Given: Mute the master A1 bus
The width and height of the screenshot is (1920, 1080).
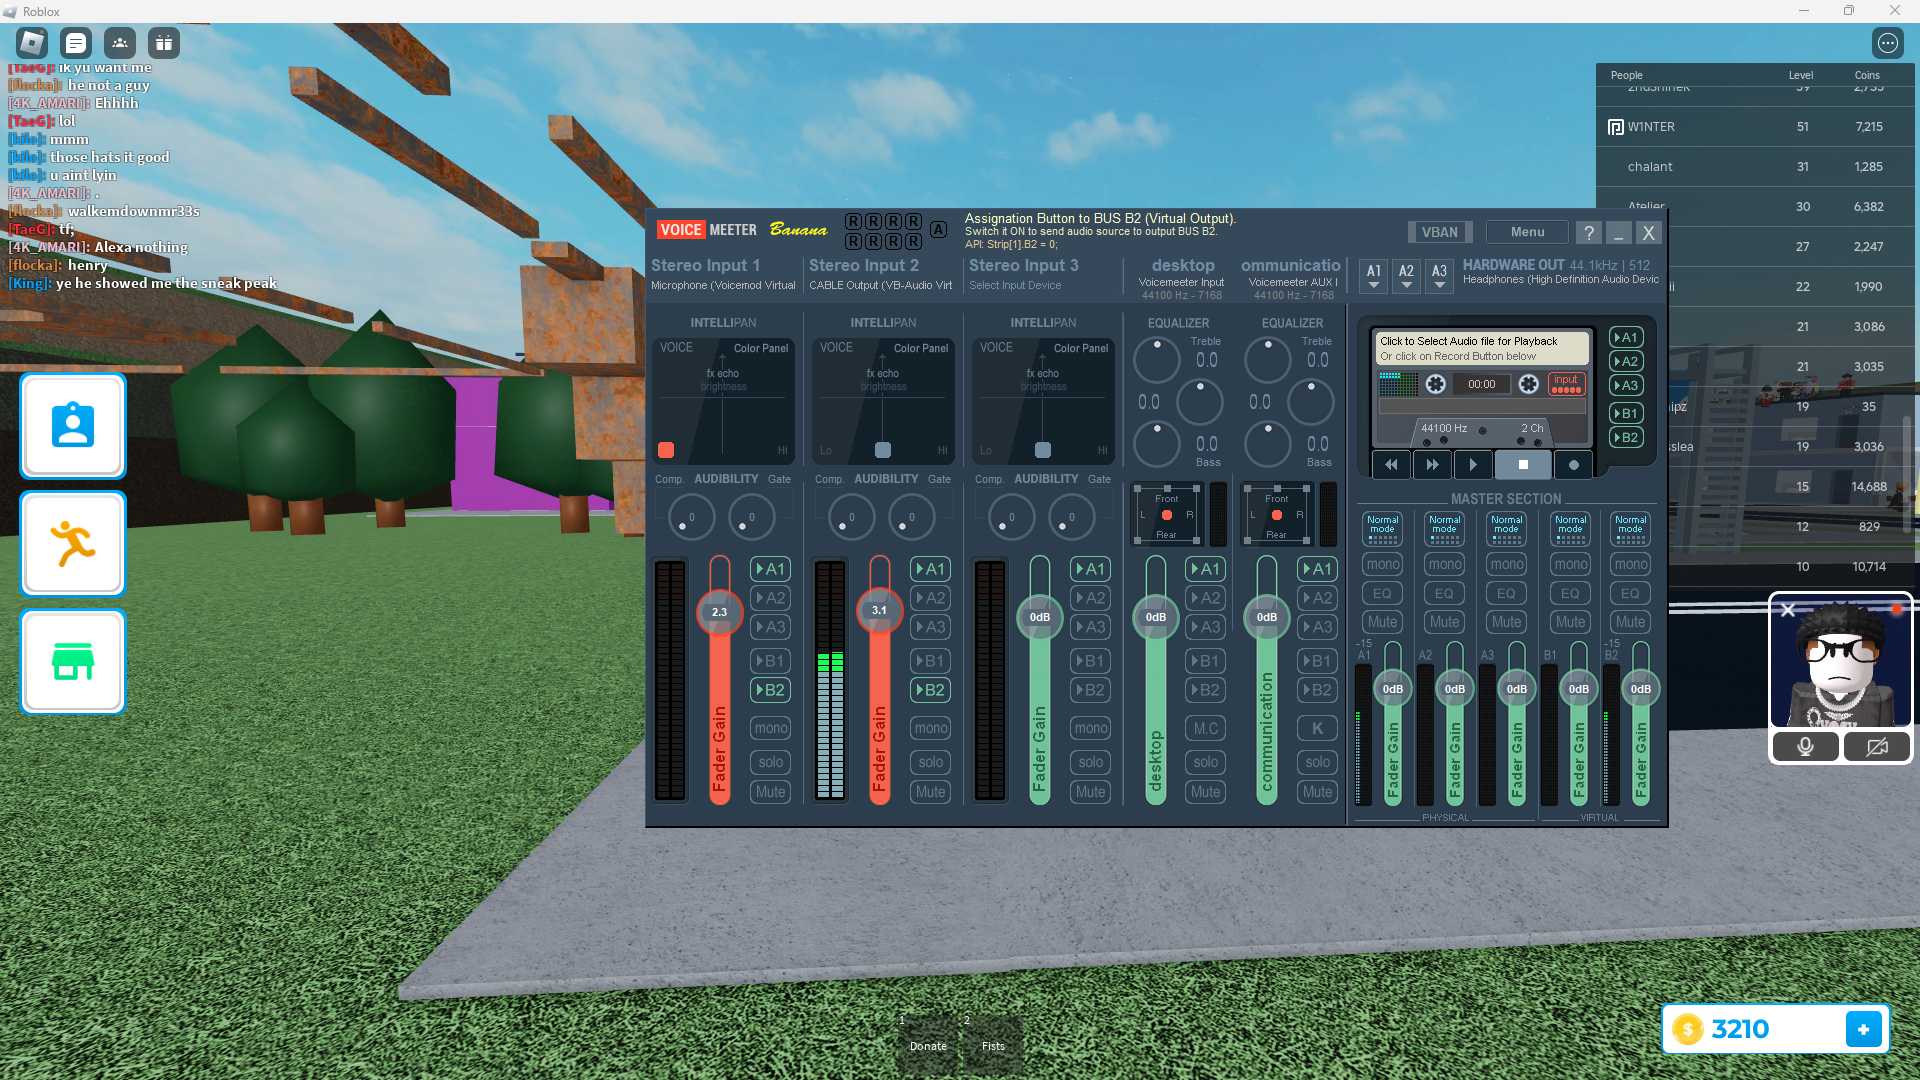Looking at the screenshot, I should coord(1383,622).
